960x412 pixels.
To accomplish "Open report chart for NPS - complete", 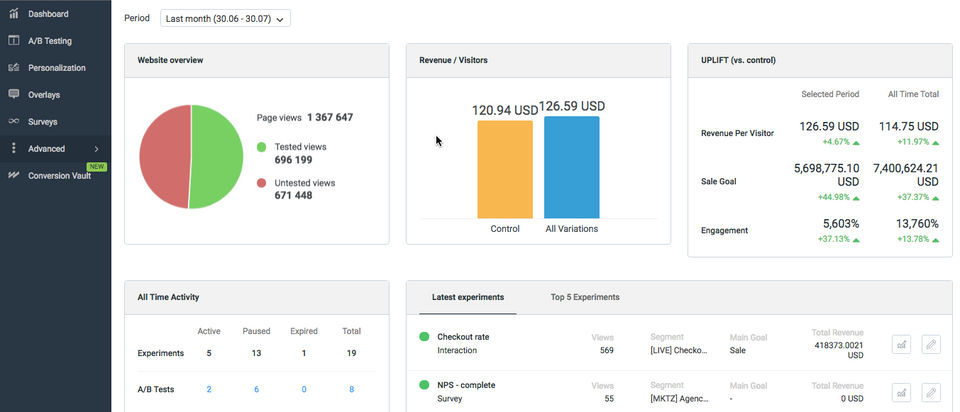I will (902, 392).
